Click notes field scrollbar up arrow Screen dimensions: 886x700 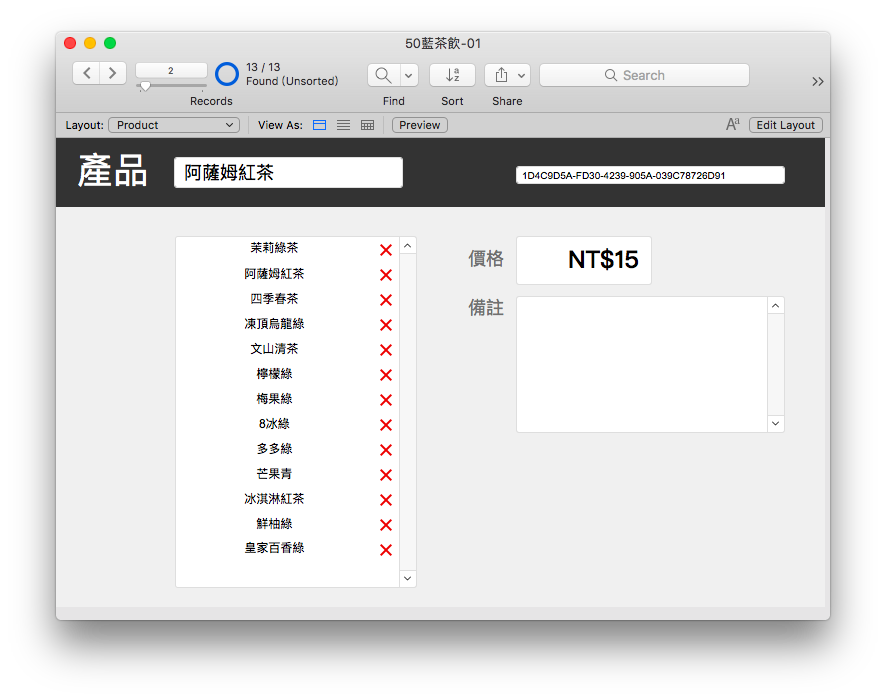(776, 306)
